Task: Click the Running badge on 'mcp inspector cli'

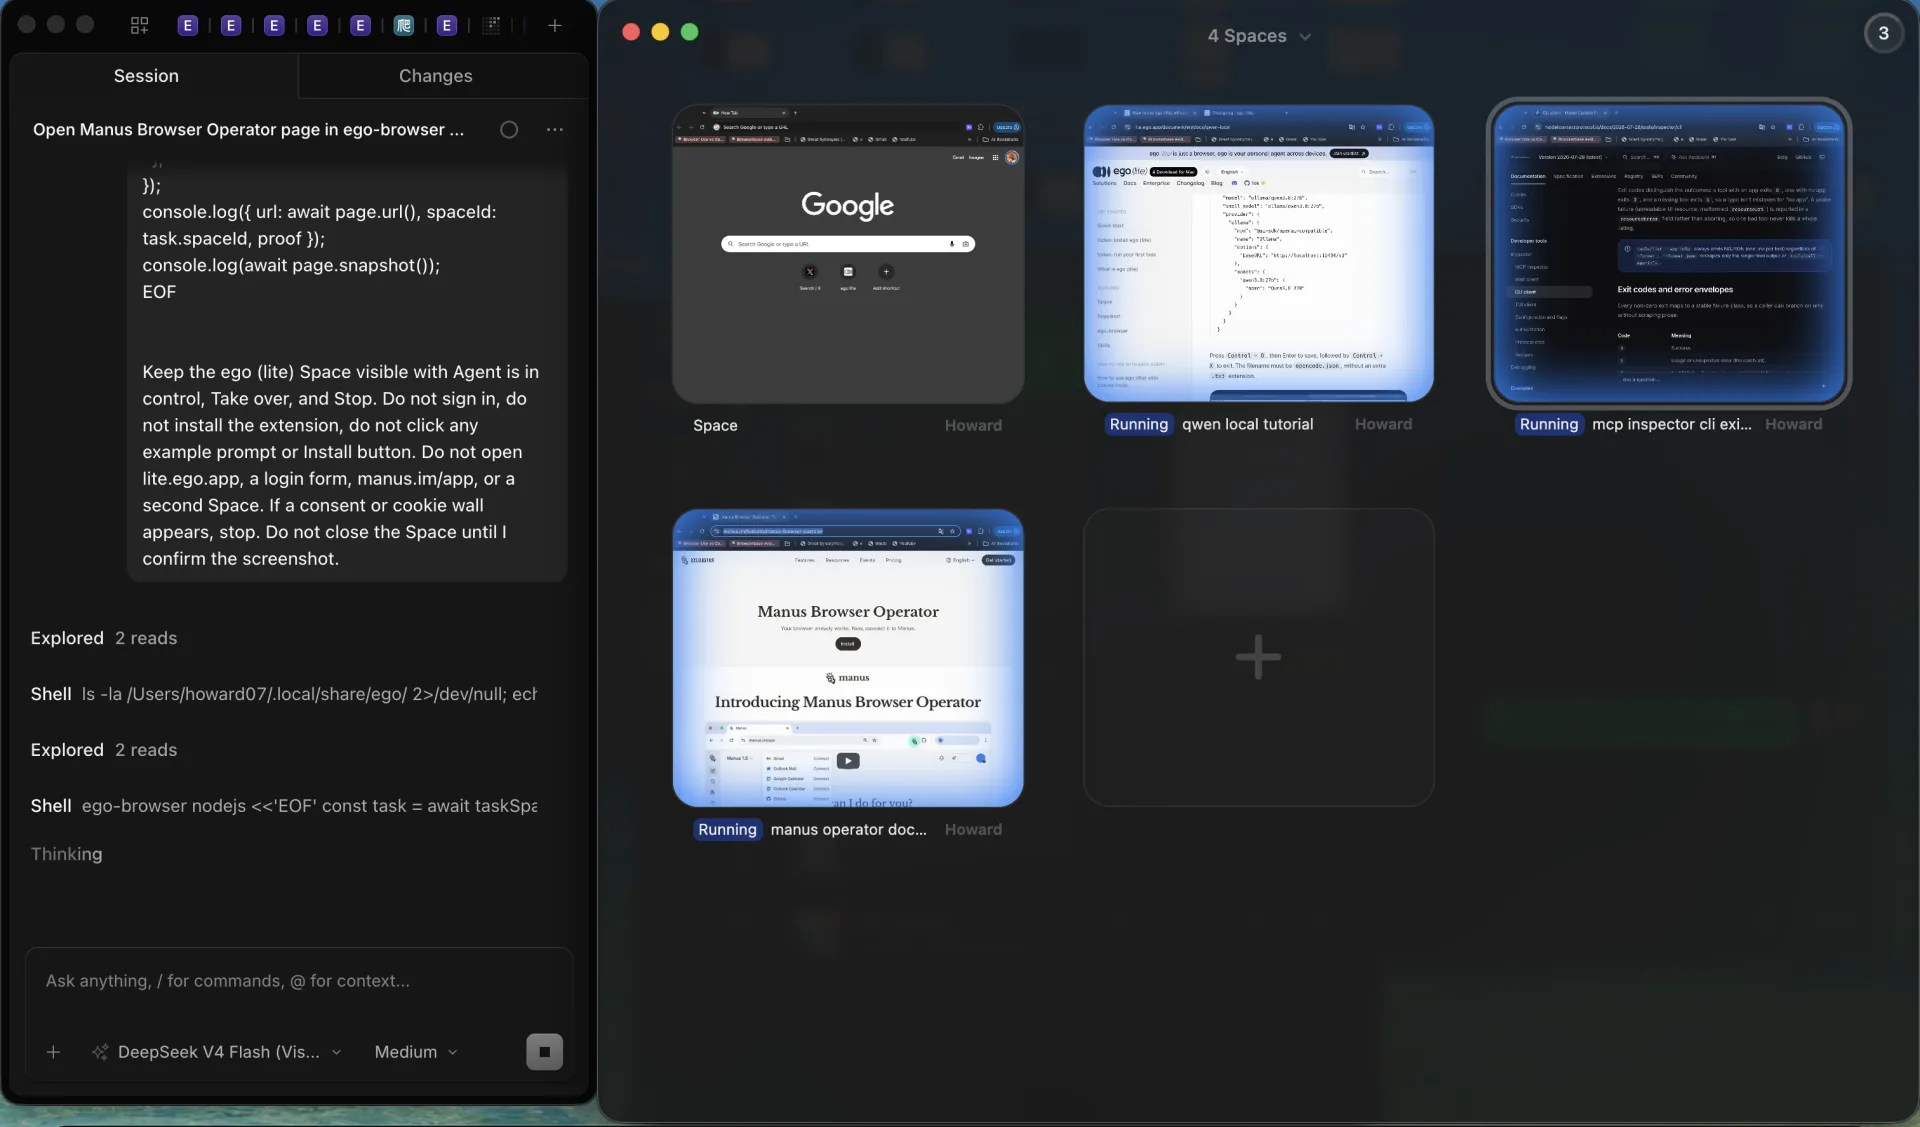Action: (1549, 424)
